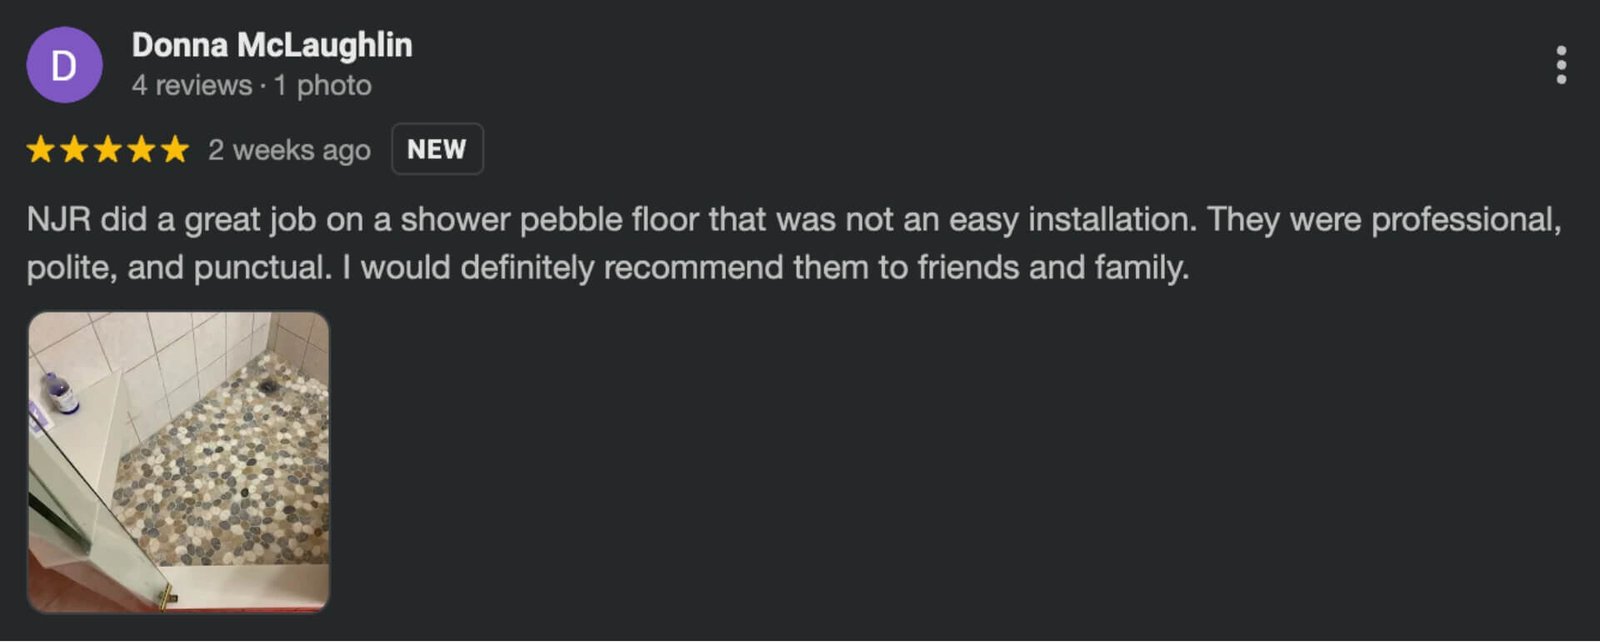Open the pebble shower floor photo
Viewport: 1600px width, 642px height.
pos(178,461)
